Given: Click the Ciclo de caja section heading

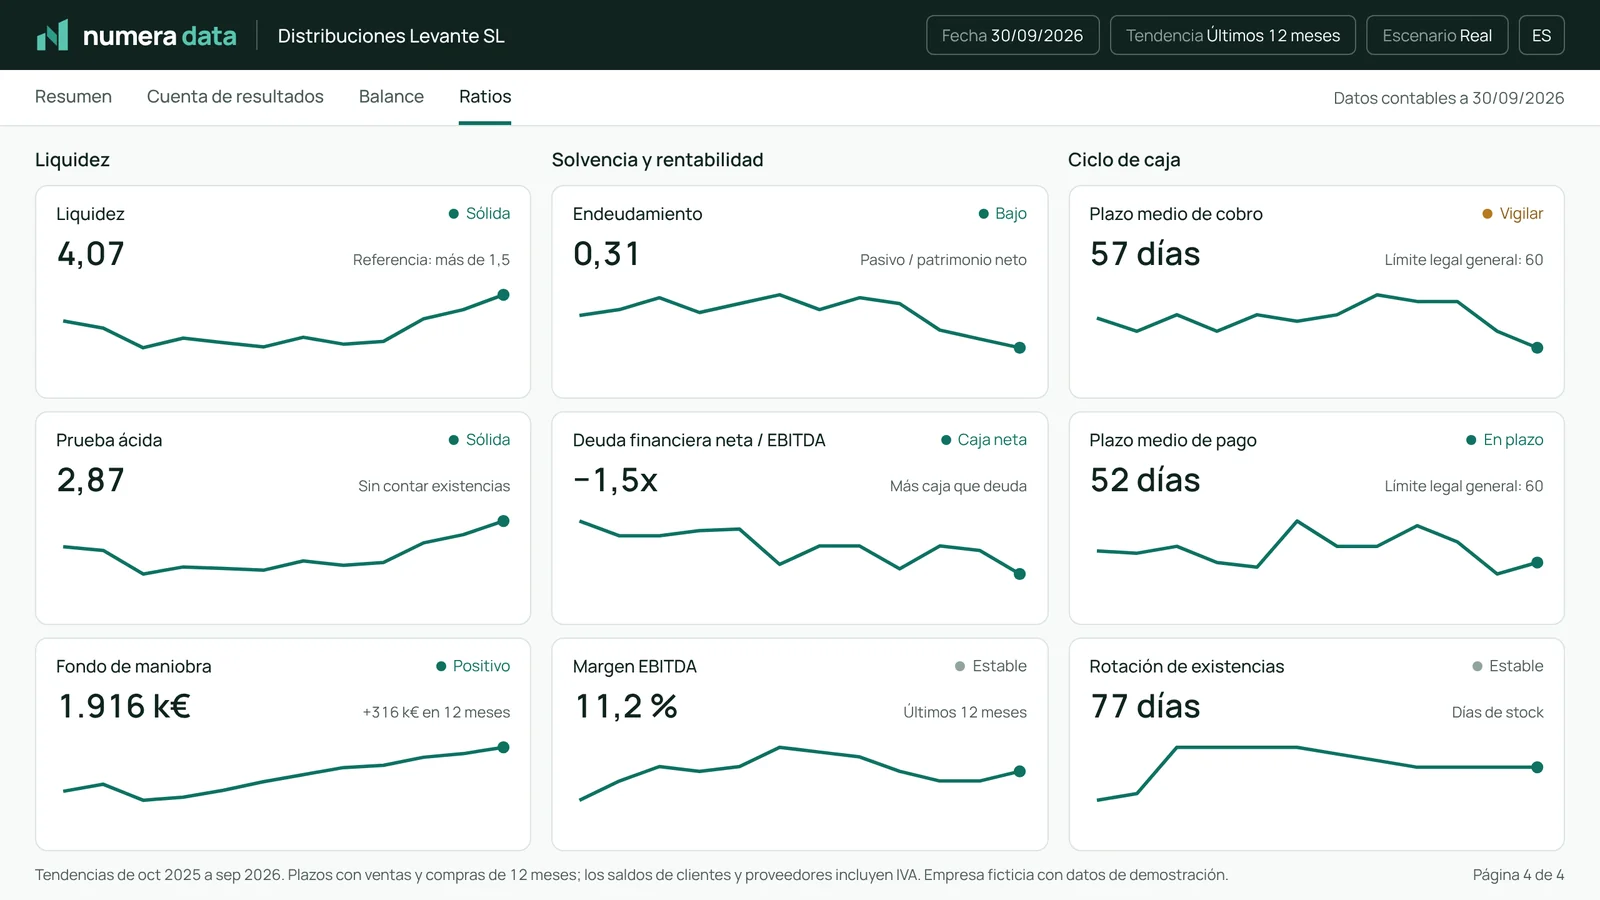Looking at the screenshot, I should click(1124, 160).
